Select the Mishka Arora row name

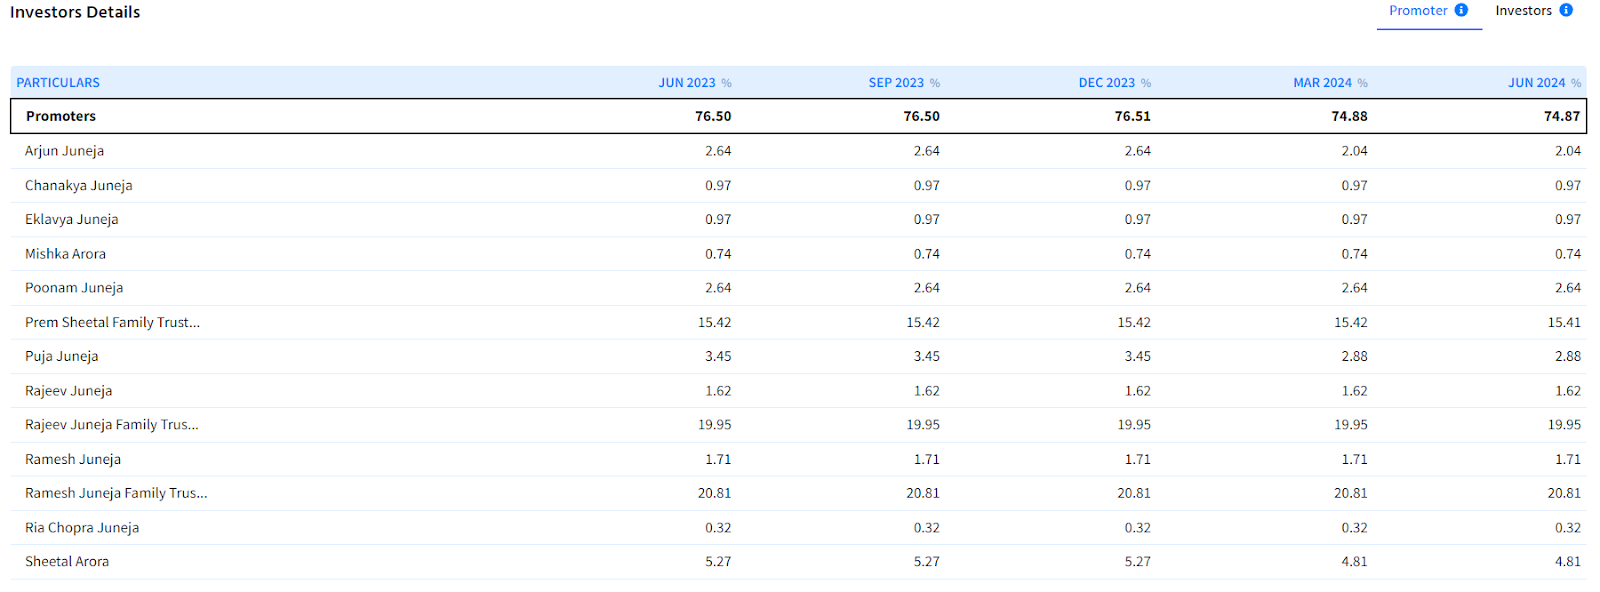click(x=65, y=254)
